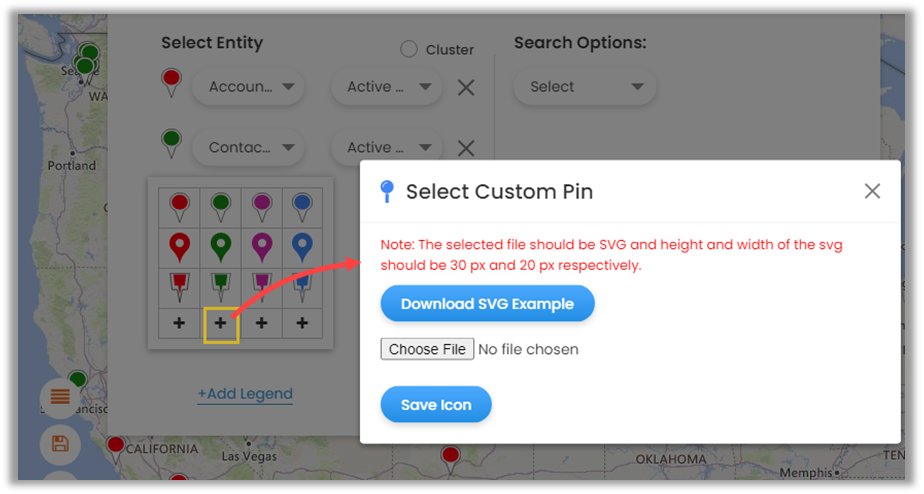Remove the Account entity row with X
This screenshot has width=924, height=494.
click(x=465, y=87)
